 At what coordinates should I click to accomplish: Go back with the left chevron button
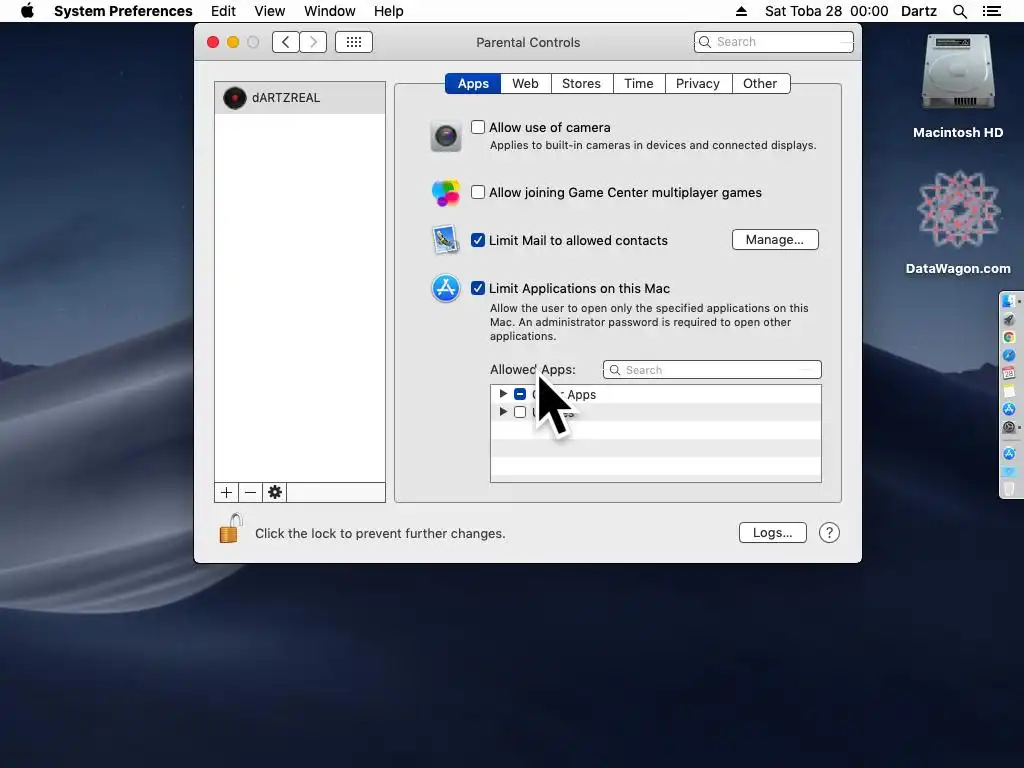coord(285,42)
